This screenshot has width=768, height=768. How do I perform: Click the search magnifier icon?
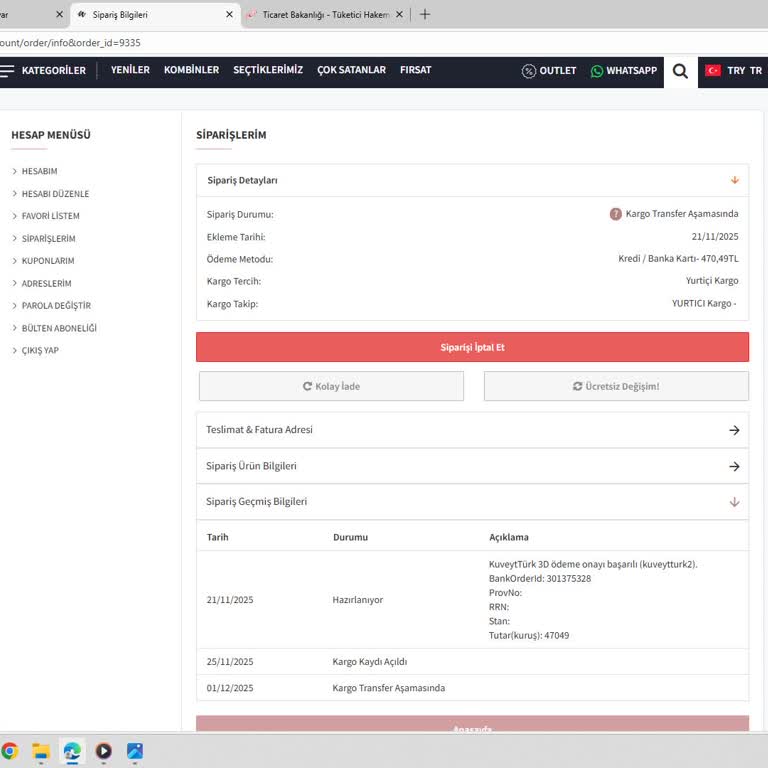click(x=680, y=71)
